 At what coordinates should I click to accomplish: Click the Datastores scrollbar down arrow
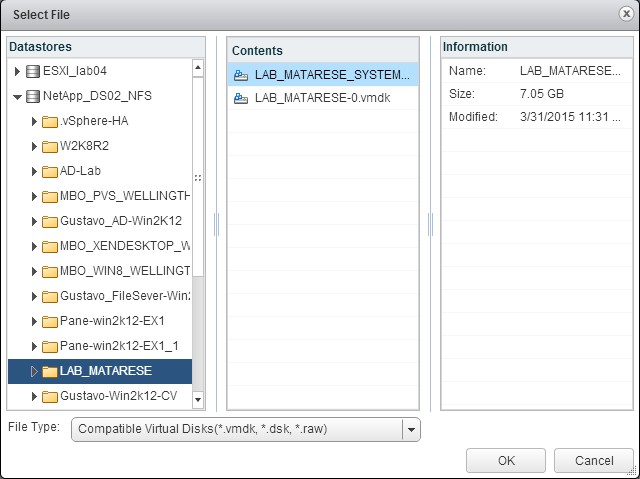[x=197, y=400]
